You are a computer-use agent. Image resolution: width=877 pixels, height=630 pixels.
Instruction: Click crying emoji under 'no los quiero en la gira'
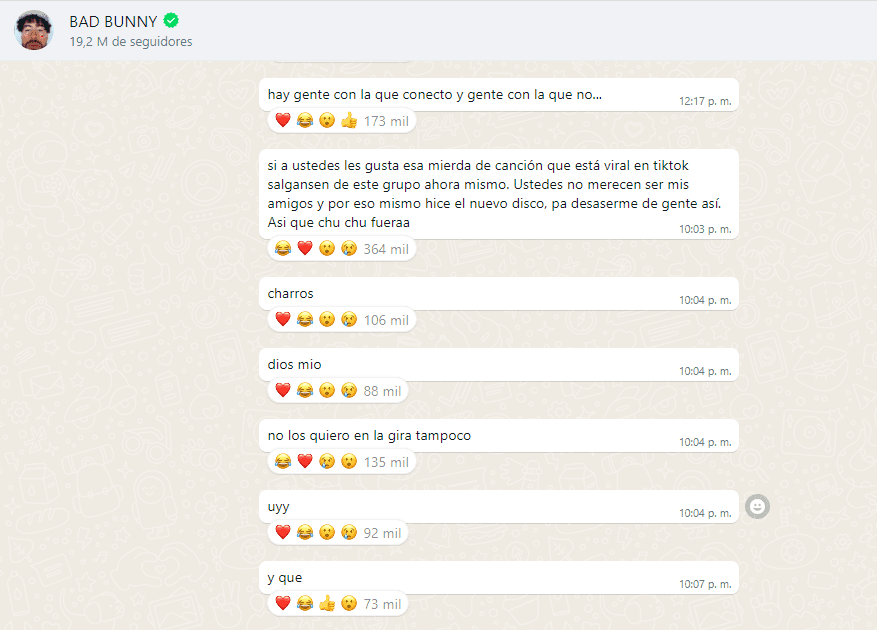tap(327, 462)
